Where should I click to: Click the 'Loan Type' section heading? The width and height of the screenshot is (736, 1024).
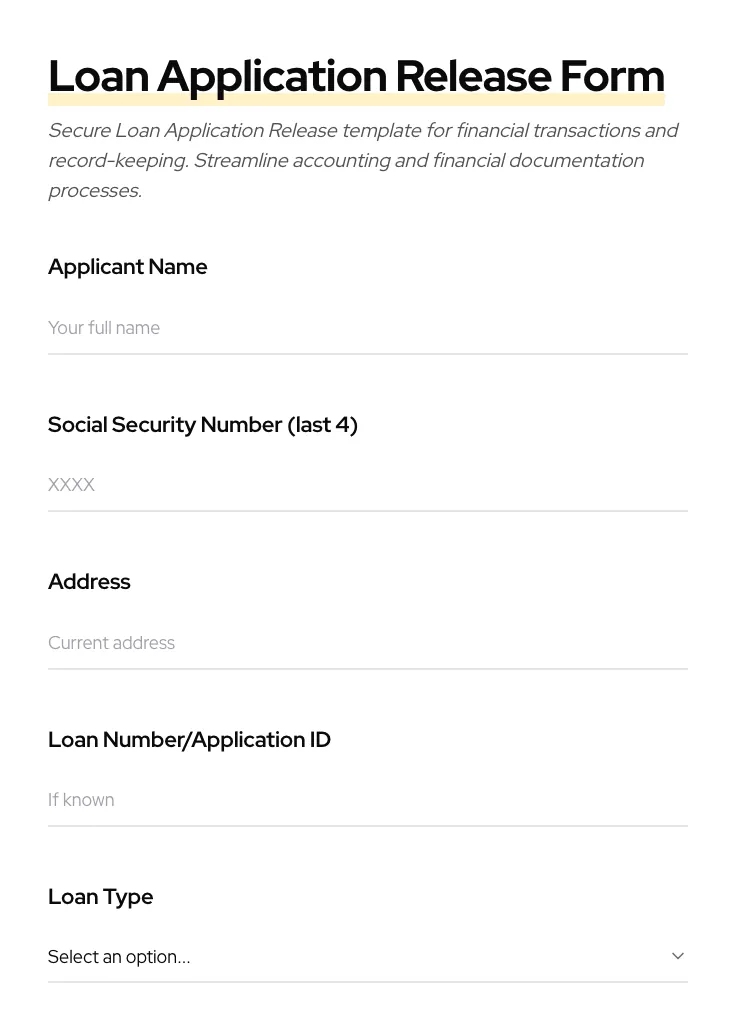[100, 897]
